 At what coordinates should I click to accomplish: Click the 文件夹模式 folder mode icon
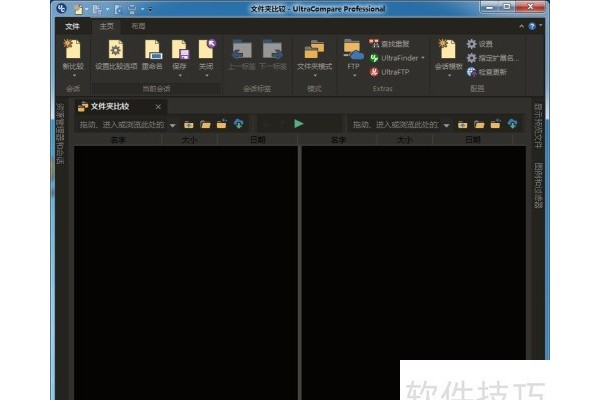[x=315, y=50]
